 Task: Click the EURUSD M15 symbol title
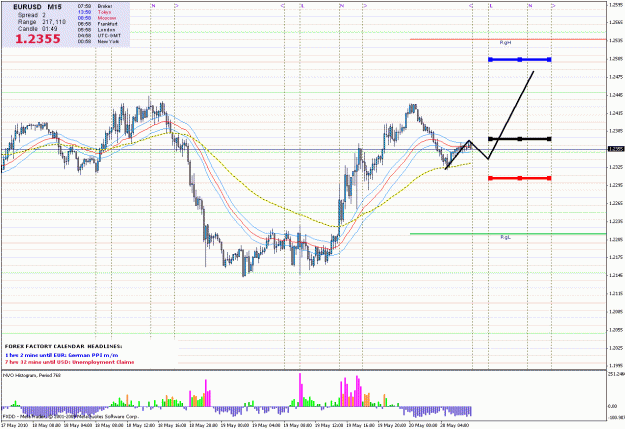click(x=37, y=7)
